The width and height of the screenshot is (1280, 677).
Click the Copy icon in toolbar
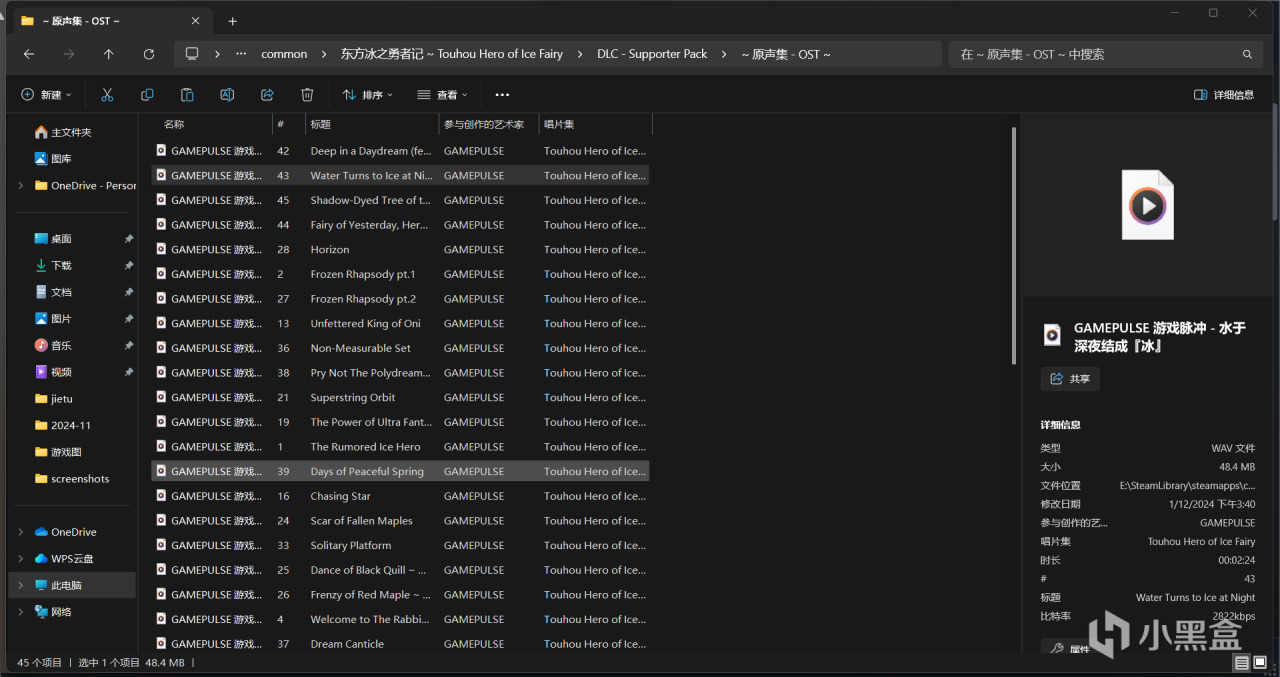click(147, 95)
